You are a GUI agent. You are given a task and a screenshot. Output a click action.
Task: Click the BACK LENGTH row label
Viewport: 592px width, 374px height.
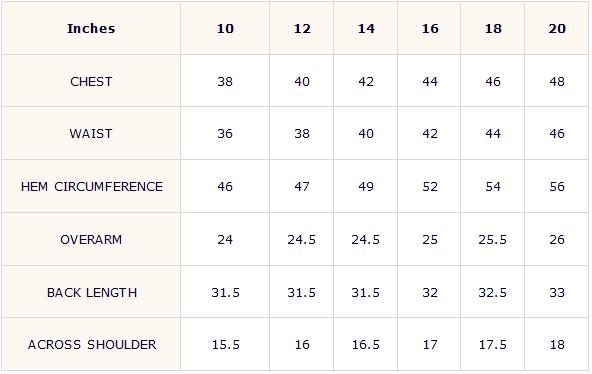(92, 292)
